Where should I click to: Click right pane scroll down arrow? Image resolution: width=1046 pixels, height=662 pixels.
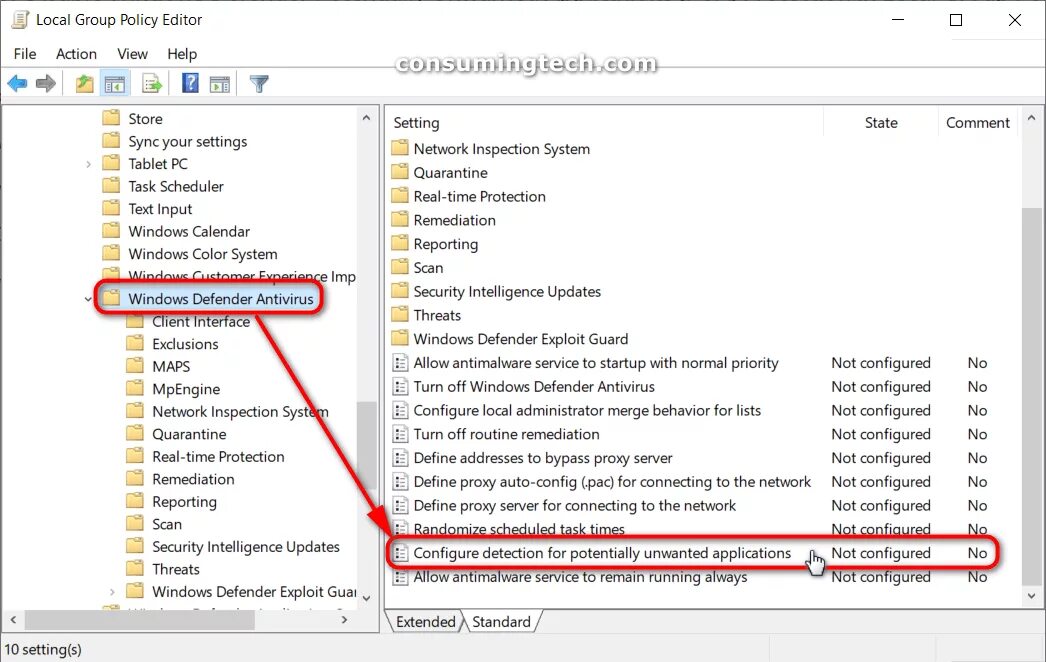pos(1031,596)
